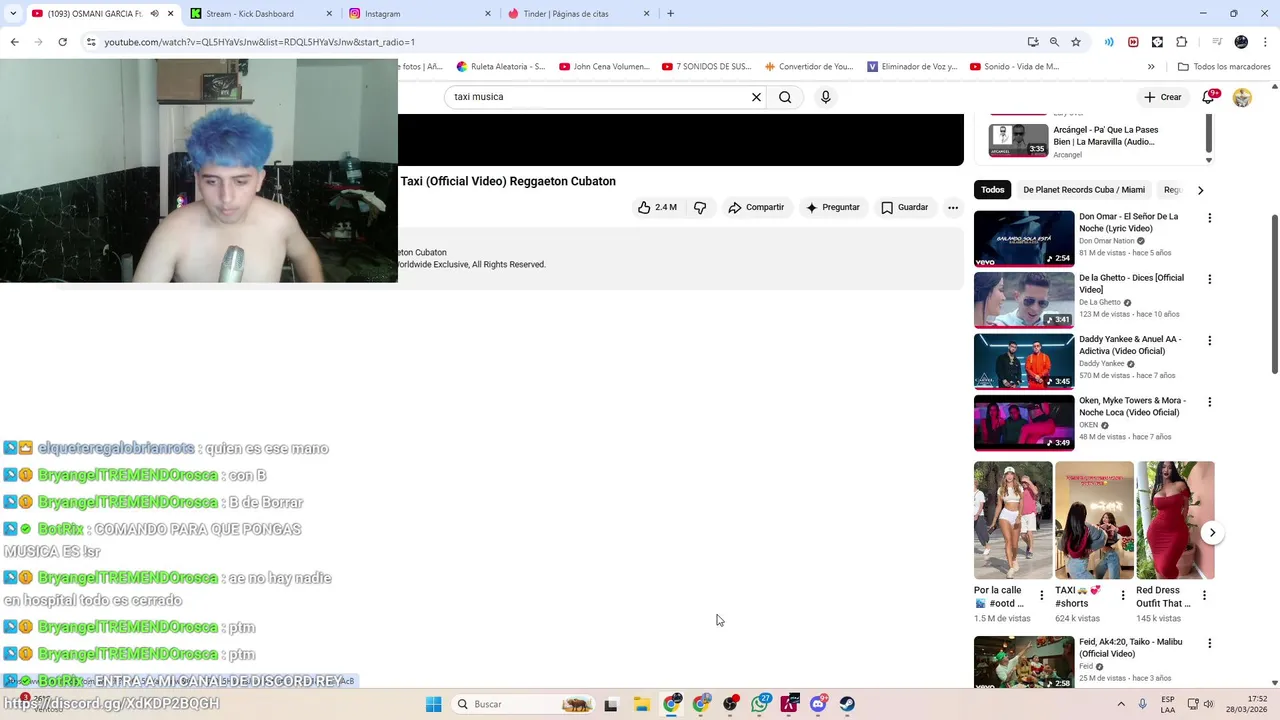Viewport: 1280px width, 720px height.
Task: Open more actions menu beside Guardar
Action: [953, 207]
